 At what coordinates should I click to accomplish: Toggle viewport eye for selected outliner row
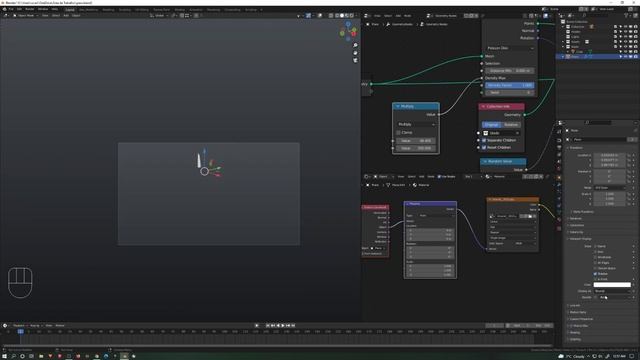click(625, 57)
